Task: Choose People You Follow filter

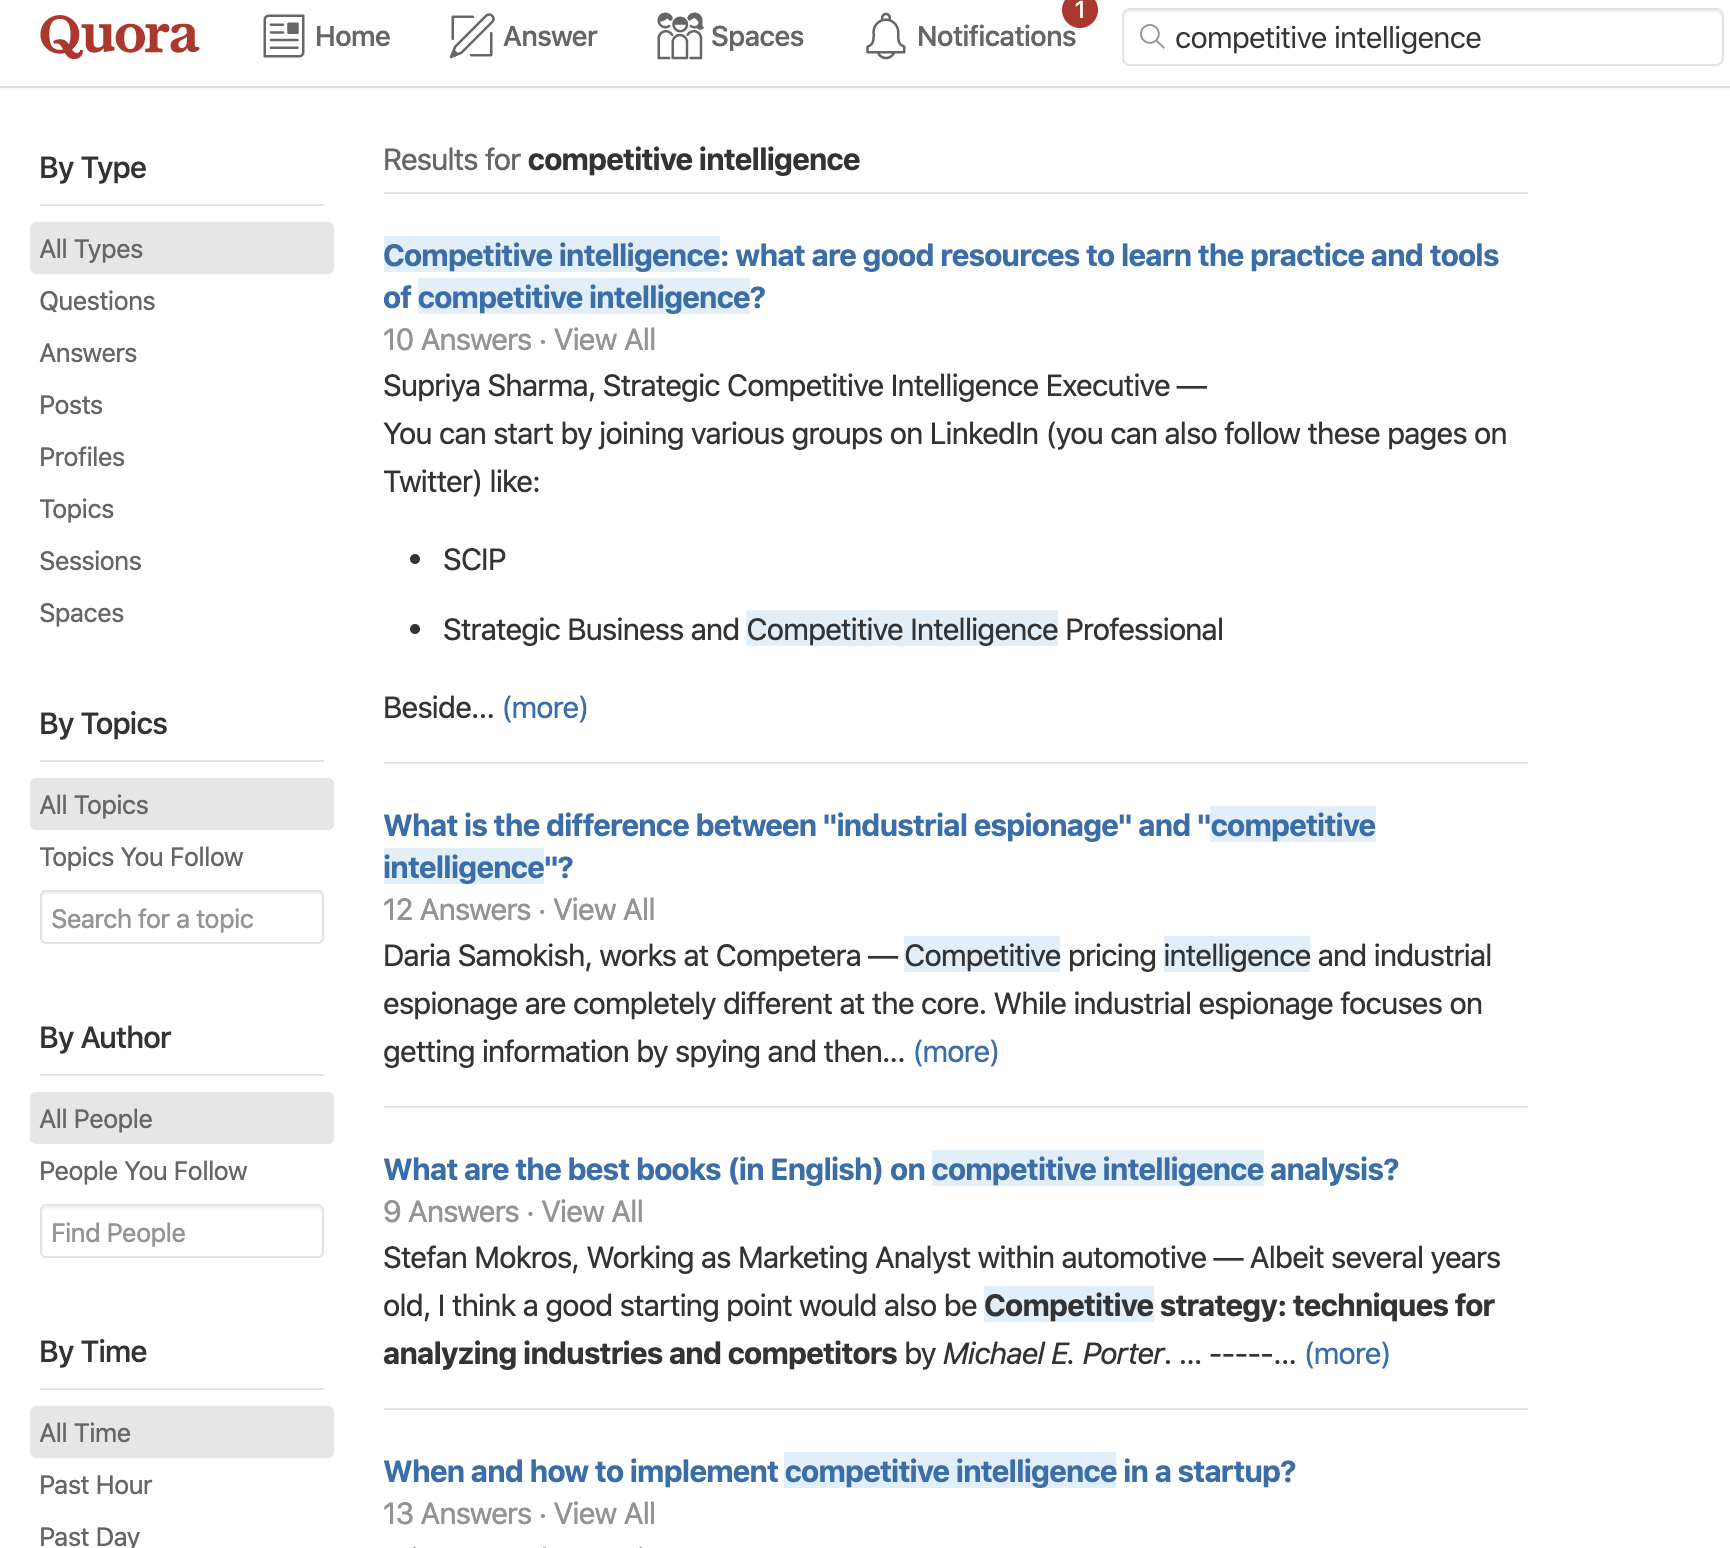Action: click(143, 1171)
